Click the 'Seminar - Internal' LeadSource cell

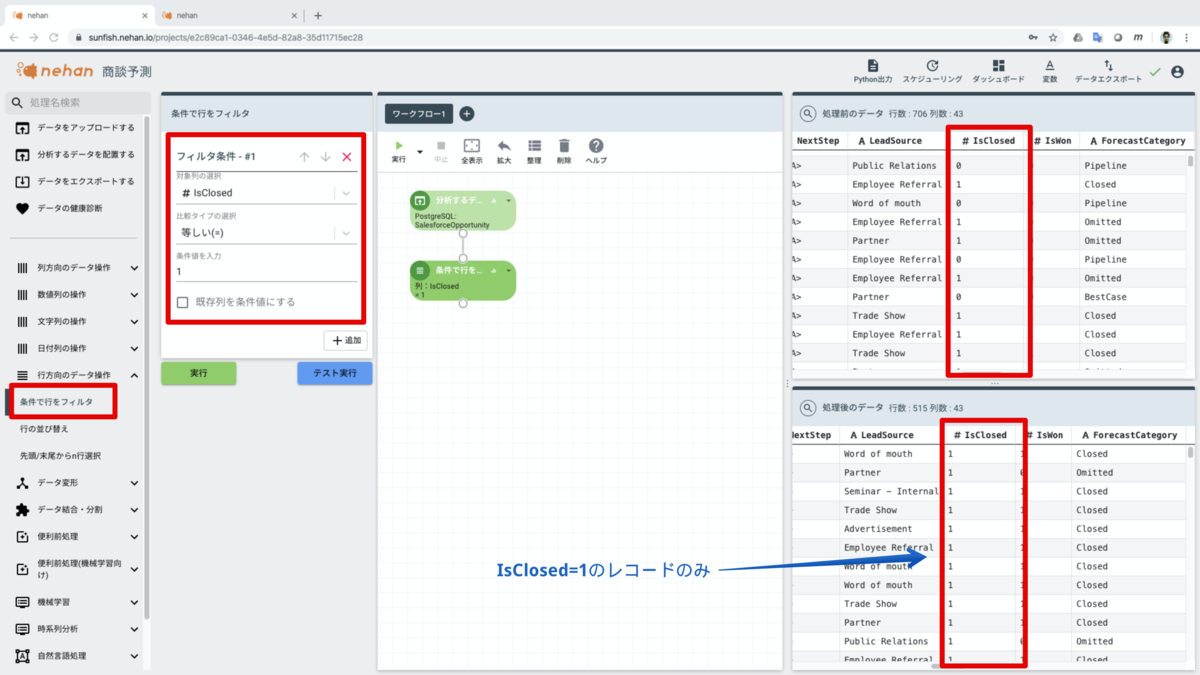pyautogui.click(x=891, y=491)
